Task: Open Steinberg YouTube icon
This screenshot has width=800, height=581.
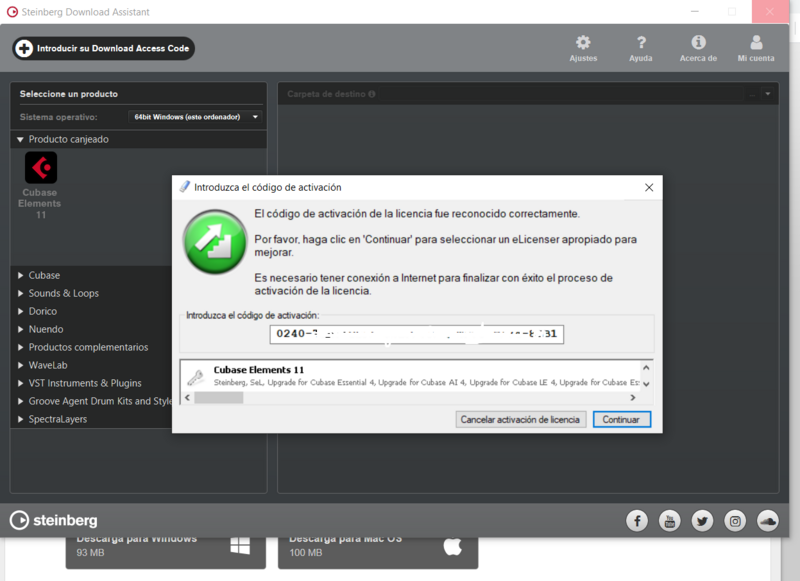Action: (670, 521)
